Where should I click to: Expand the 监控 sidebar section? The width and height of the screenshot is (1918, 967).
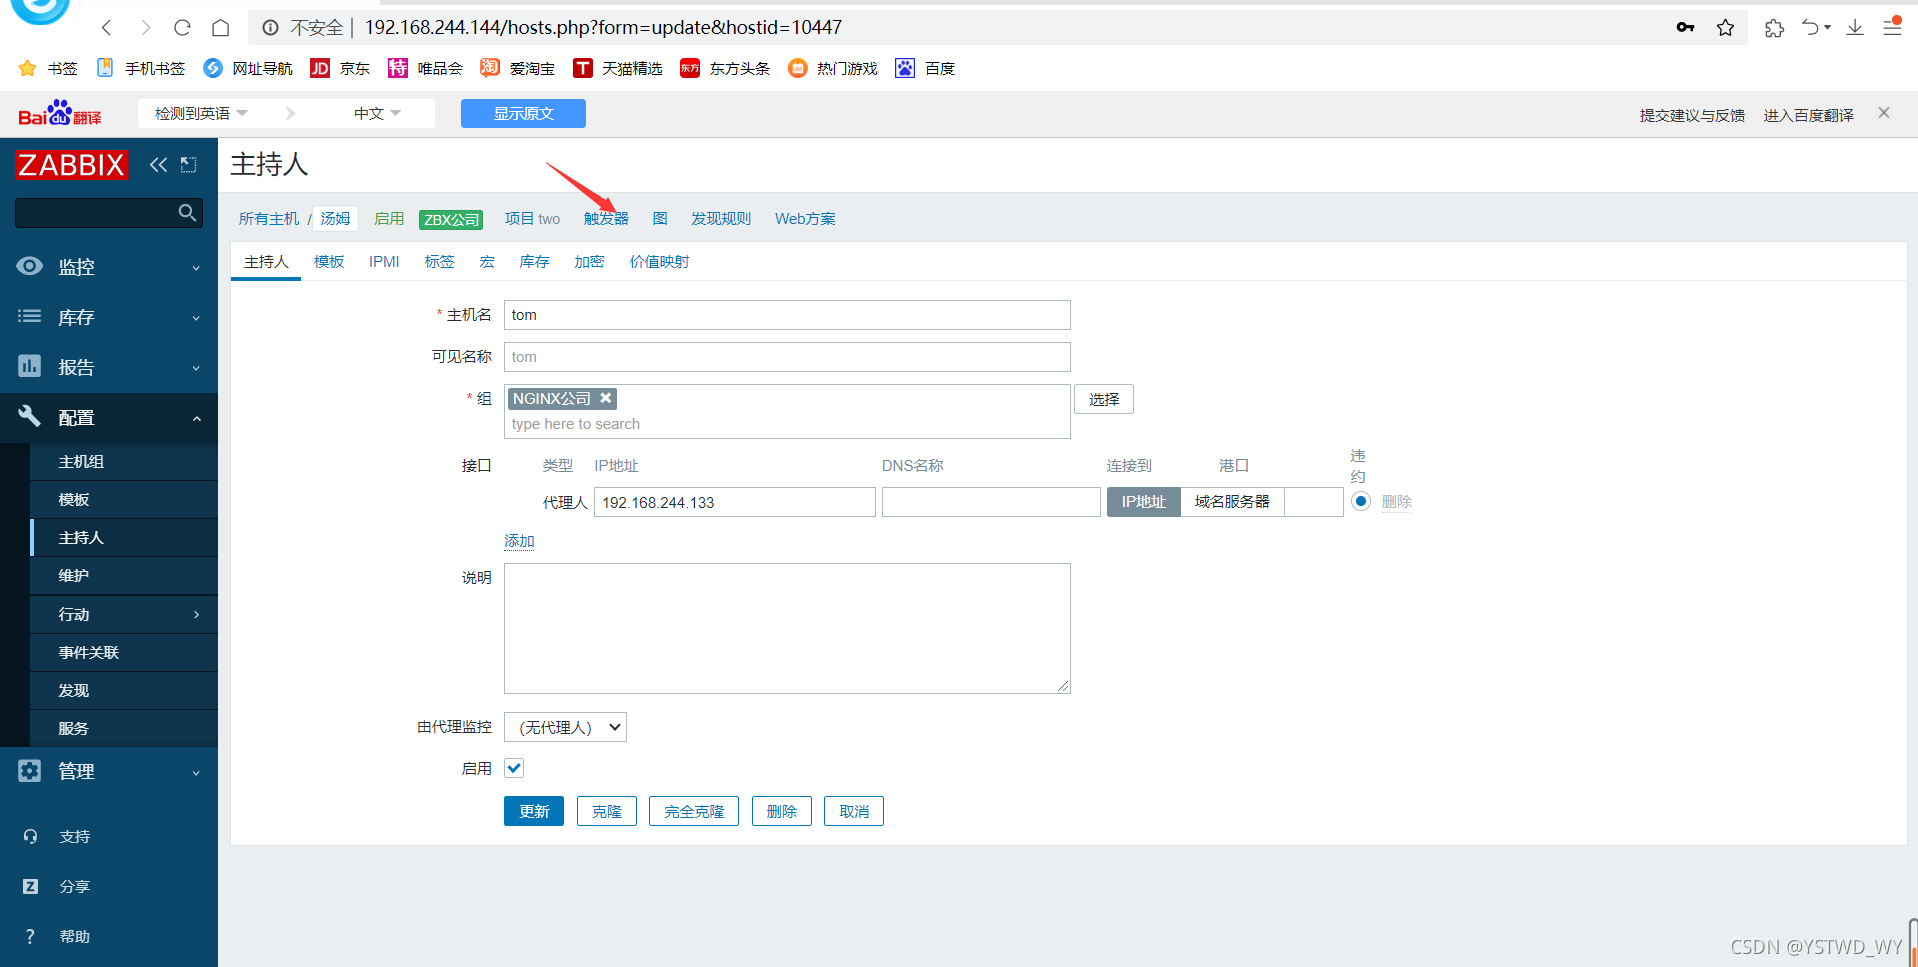coord(196,268)
